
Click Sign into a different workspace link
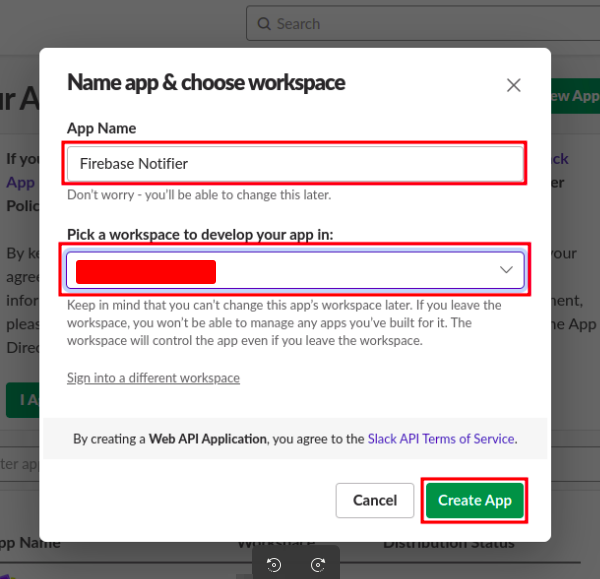pos(153,378)
